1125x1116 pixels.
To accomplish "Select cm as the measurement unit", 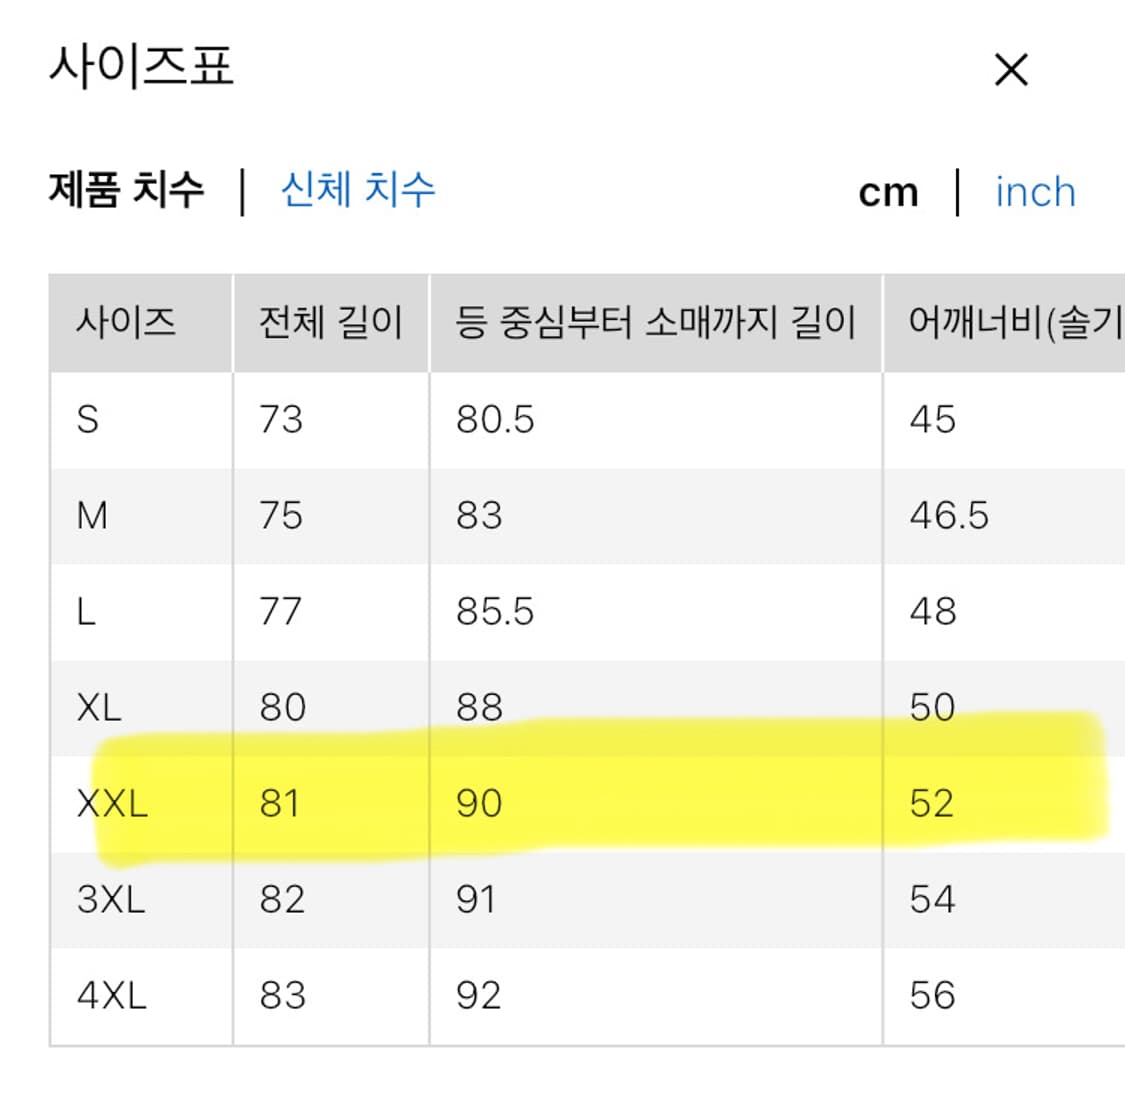I will click(x=890, y=191).
